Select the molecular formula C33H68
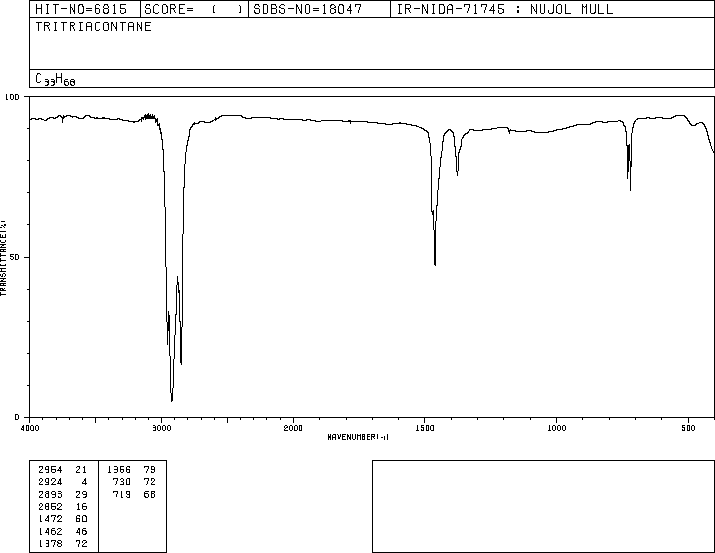 pos(55,79)
